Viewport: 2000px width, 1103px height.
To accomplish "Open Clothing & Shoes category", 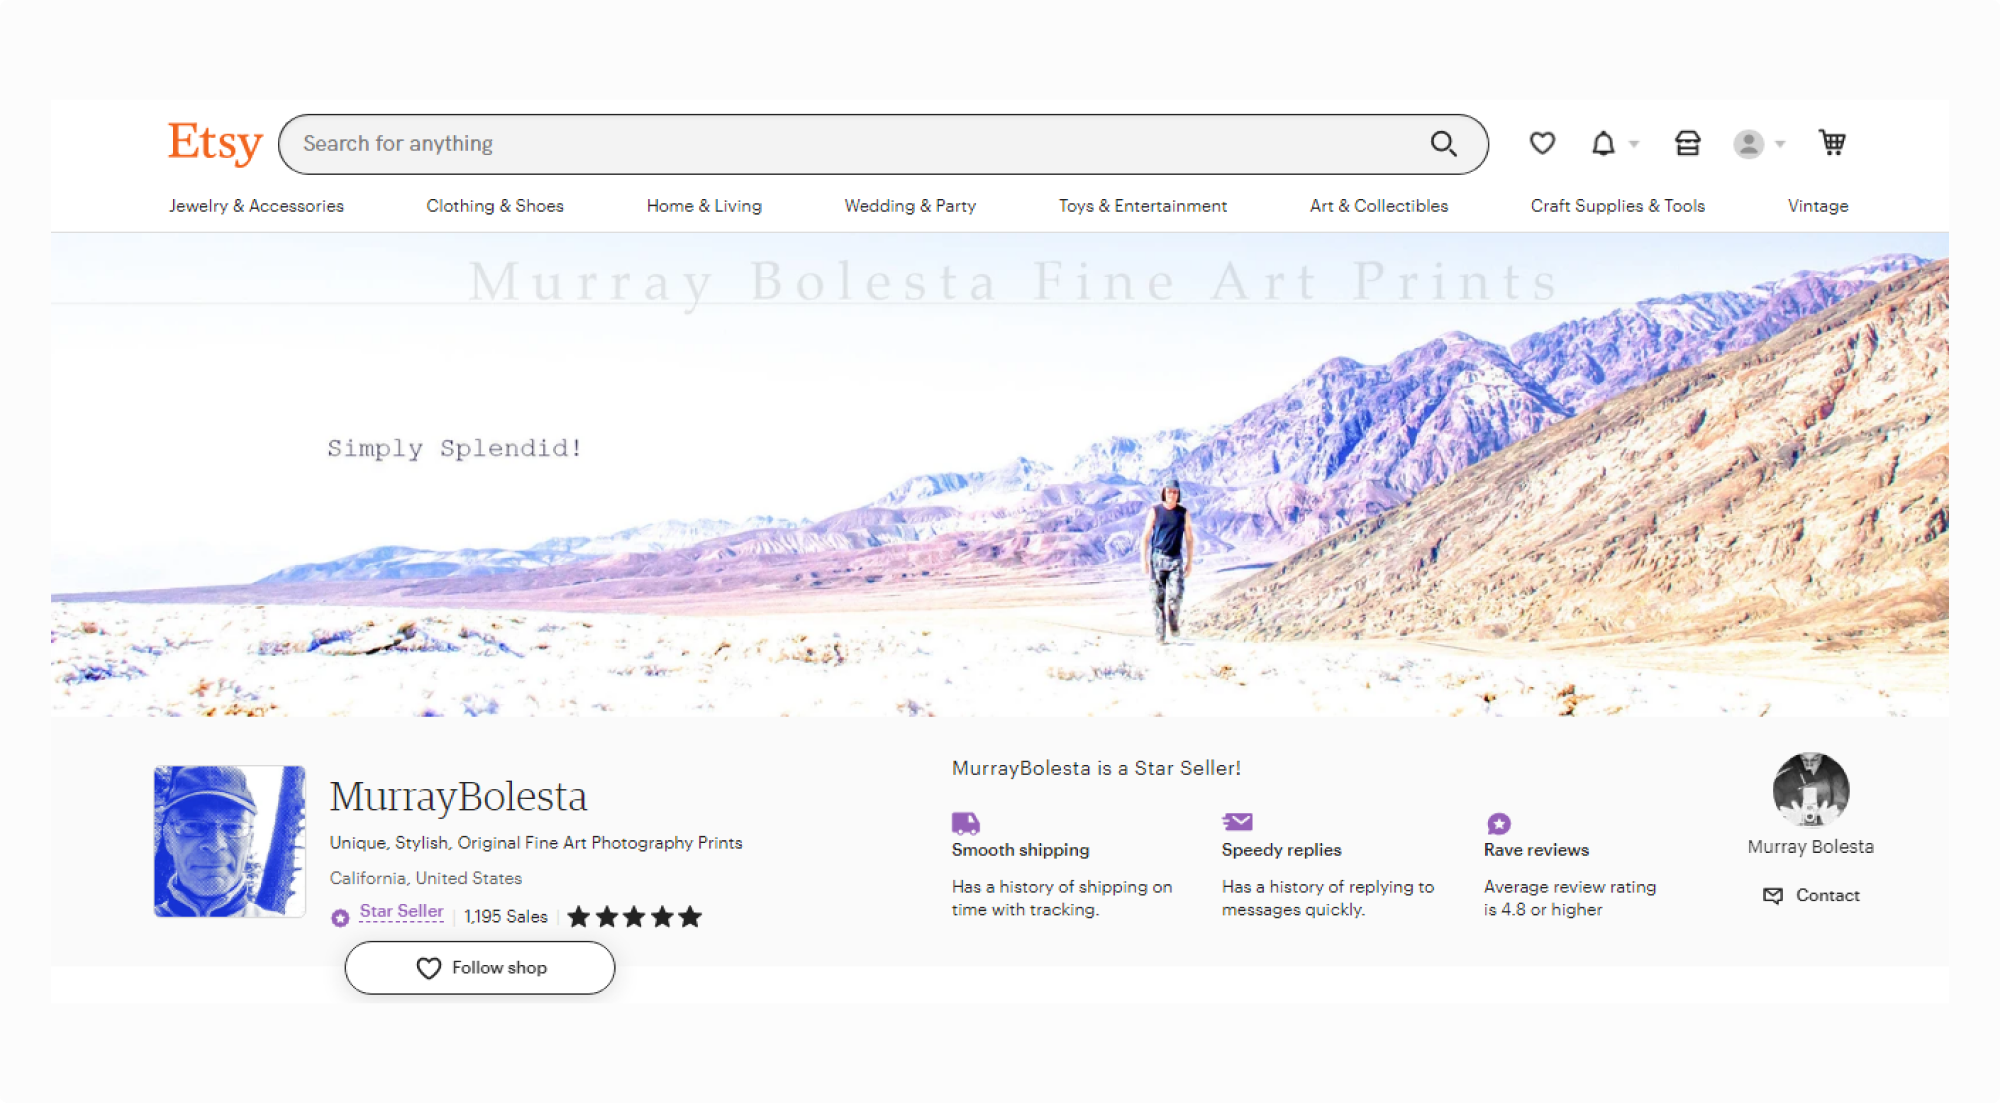I will click(x=495, y=205).
